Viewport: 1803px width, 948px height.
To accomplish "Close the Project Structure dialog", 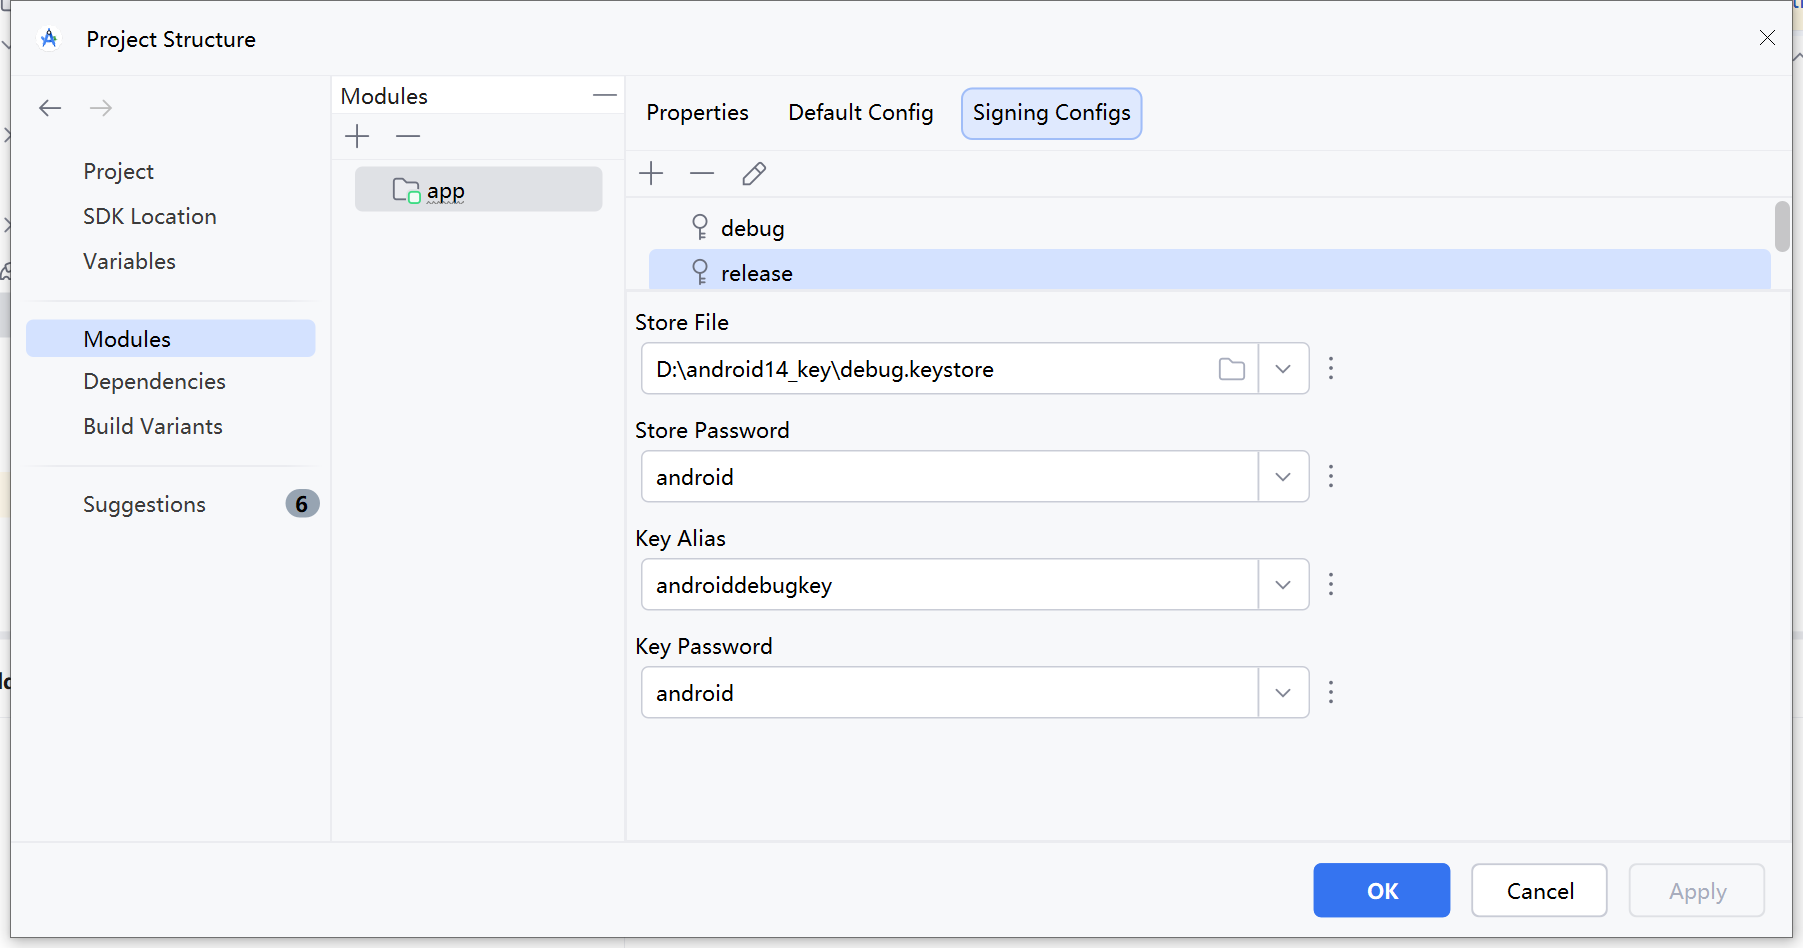I will (x=1767, y=38).
